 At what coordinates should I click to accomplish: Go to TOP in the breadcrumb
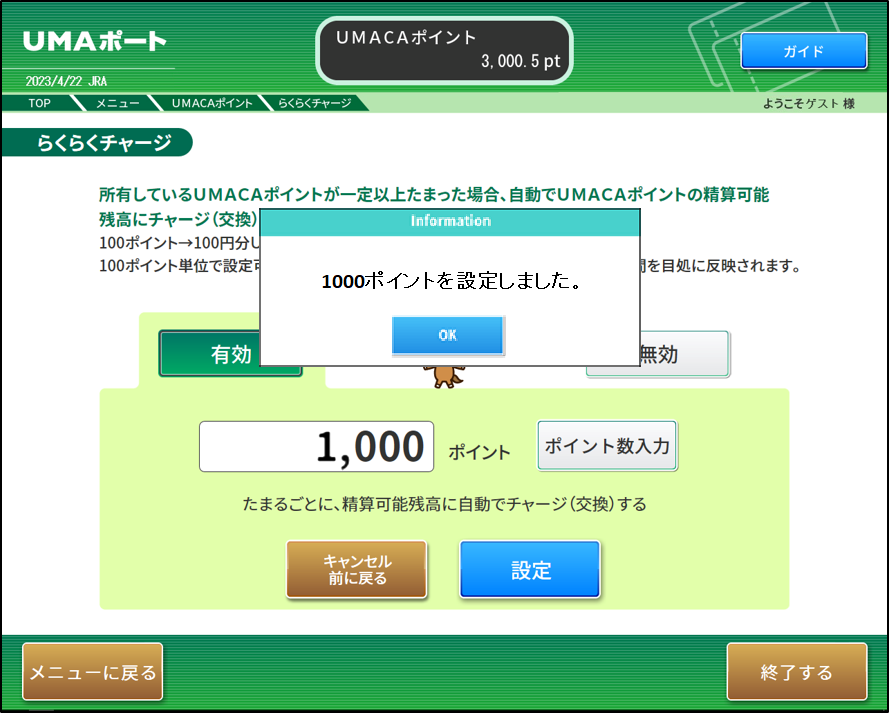39,103
